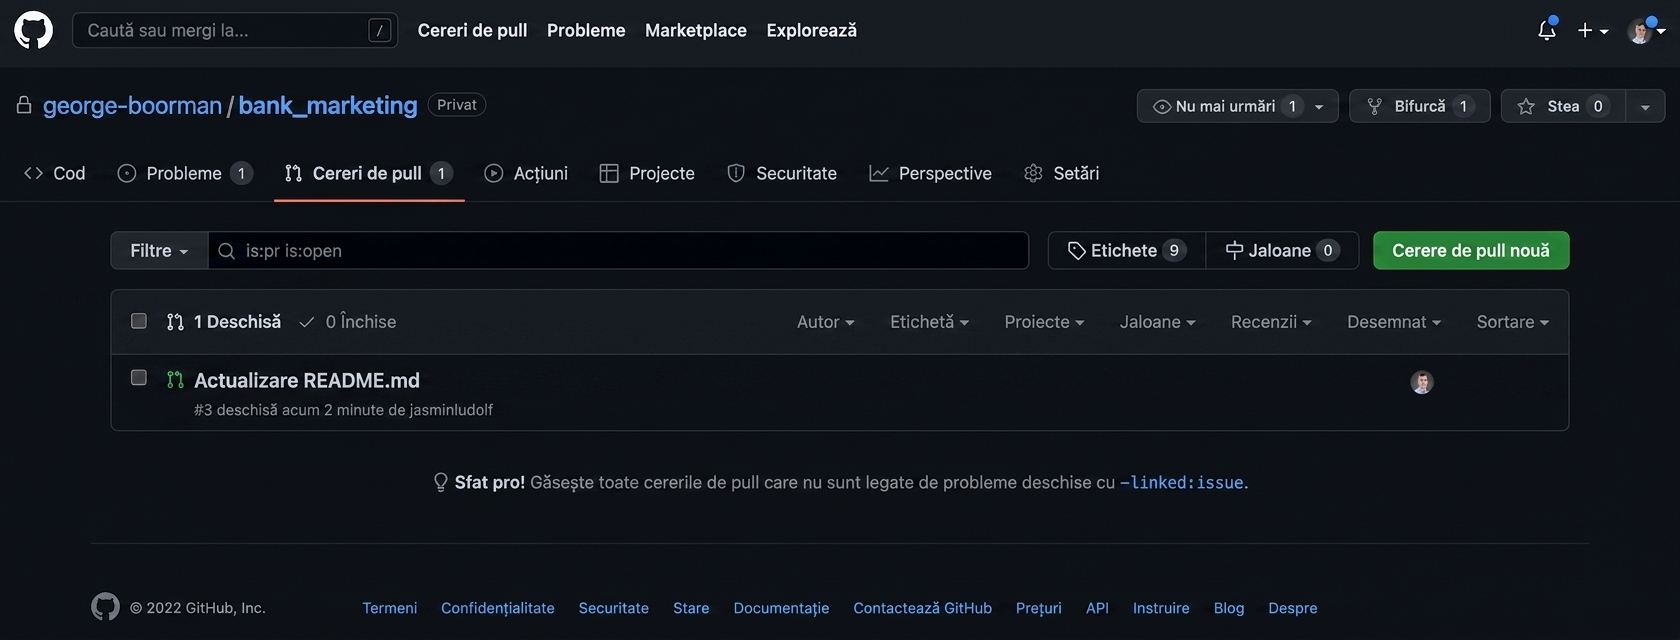Click the tag icon beside Etichete

1077,251
